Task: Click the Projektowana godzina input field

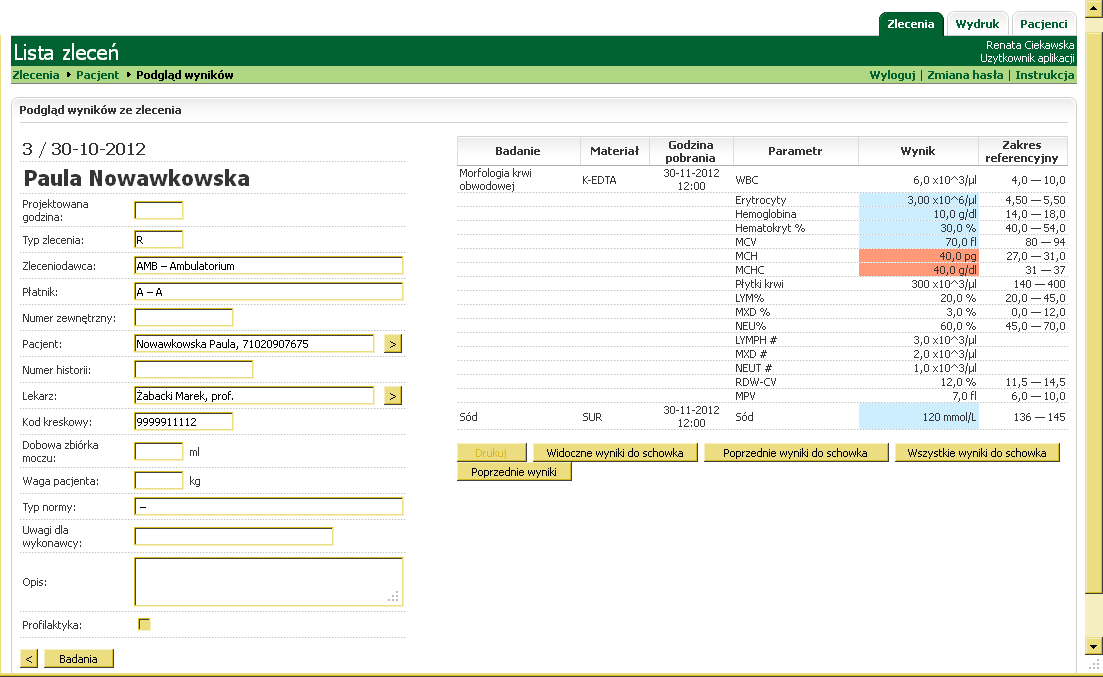Action: (x=159, y=210)
